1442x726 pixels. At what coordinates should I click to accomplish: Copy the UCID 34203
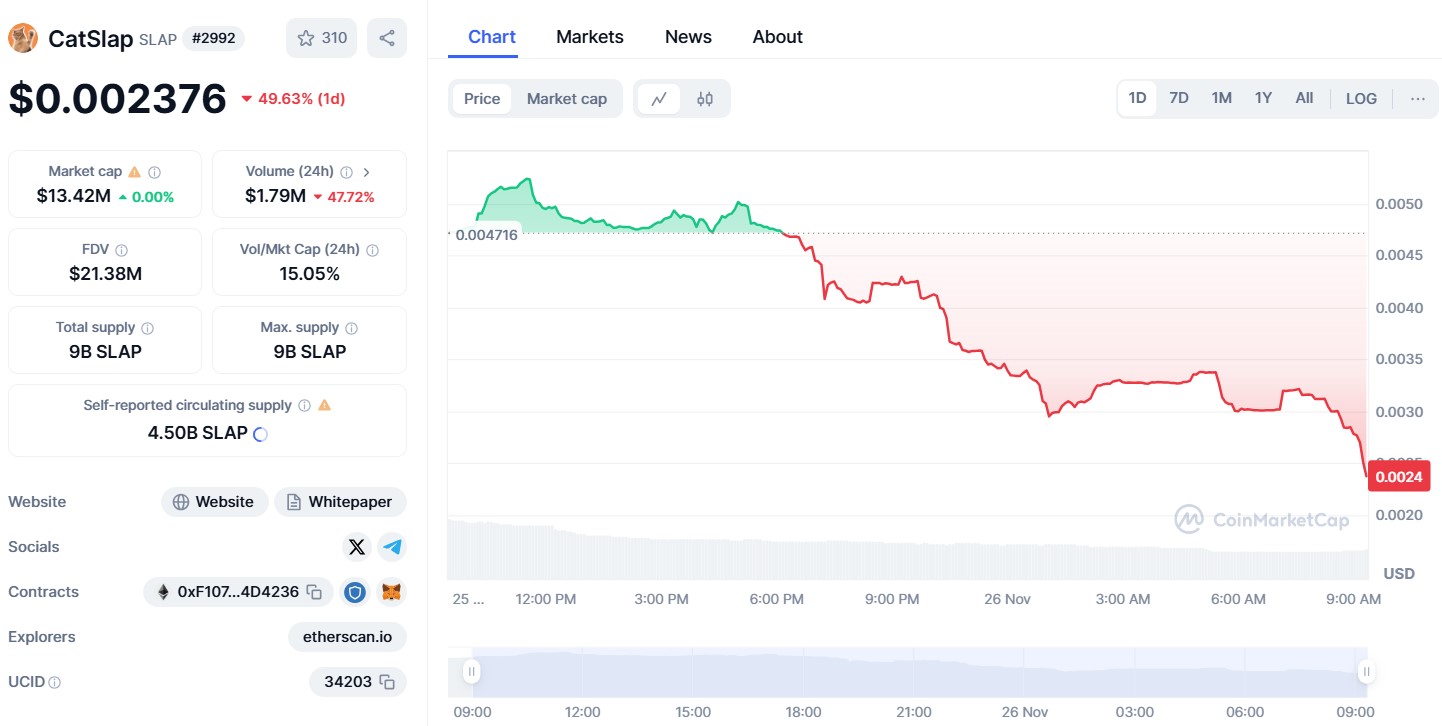[387, 682]
